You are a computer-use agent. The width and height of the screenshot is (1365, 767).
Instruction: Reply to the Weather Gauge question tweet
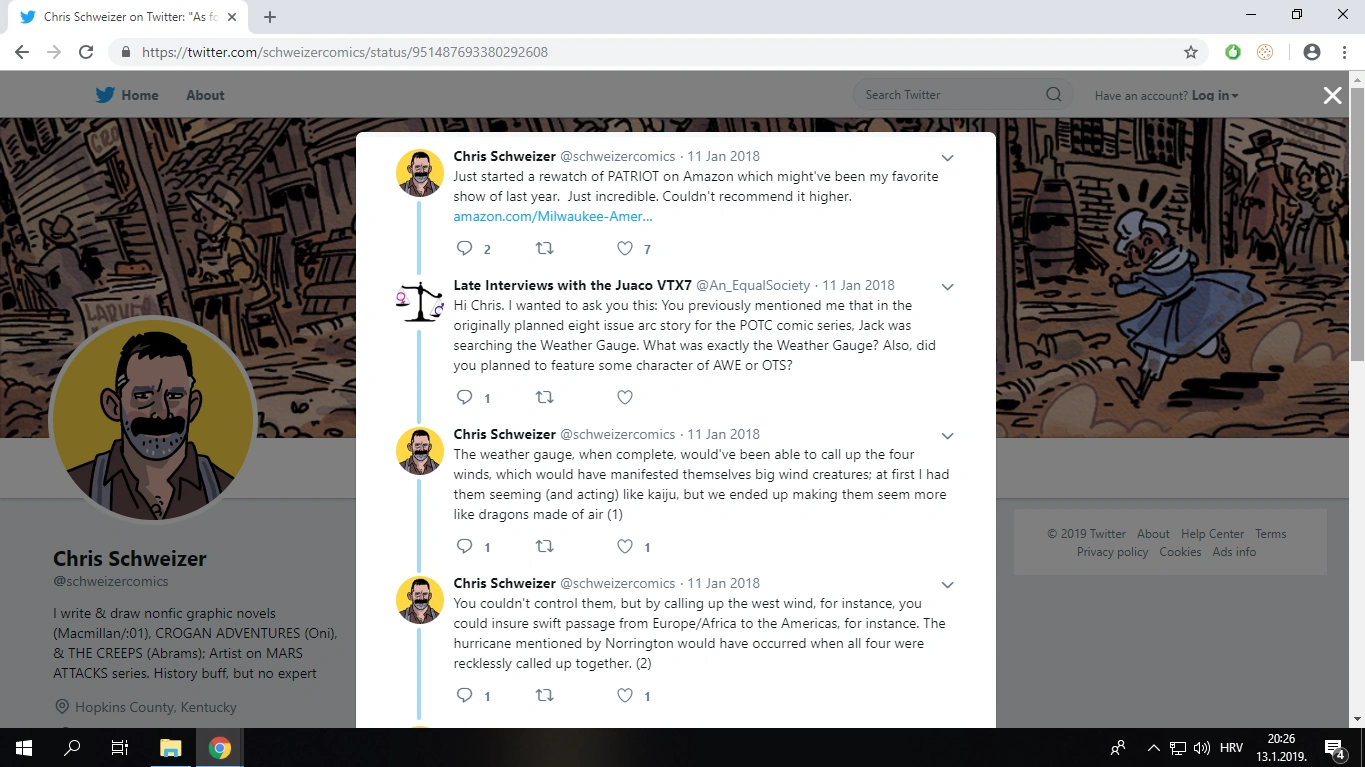tap(464, 397)
